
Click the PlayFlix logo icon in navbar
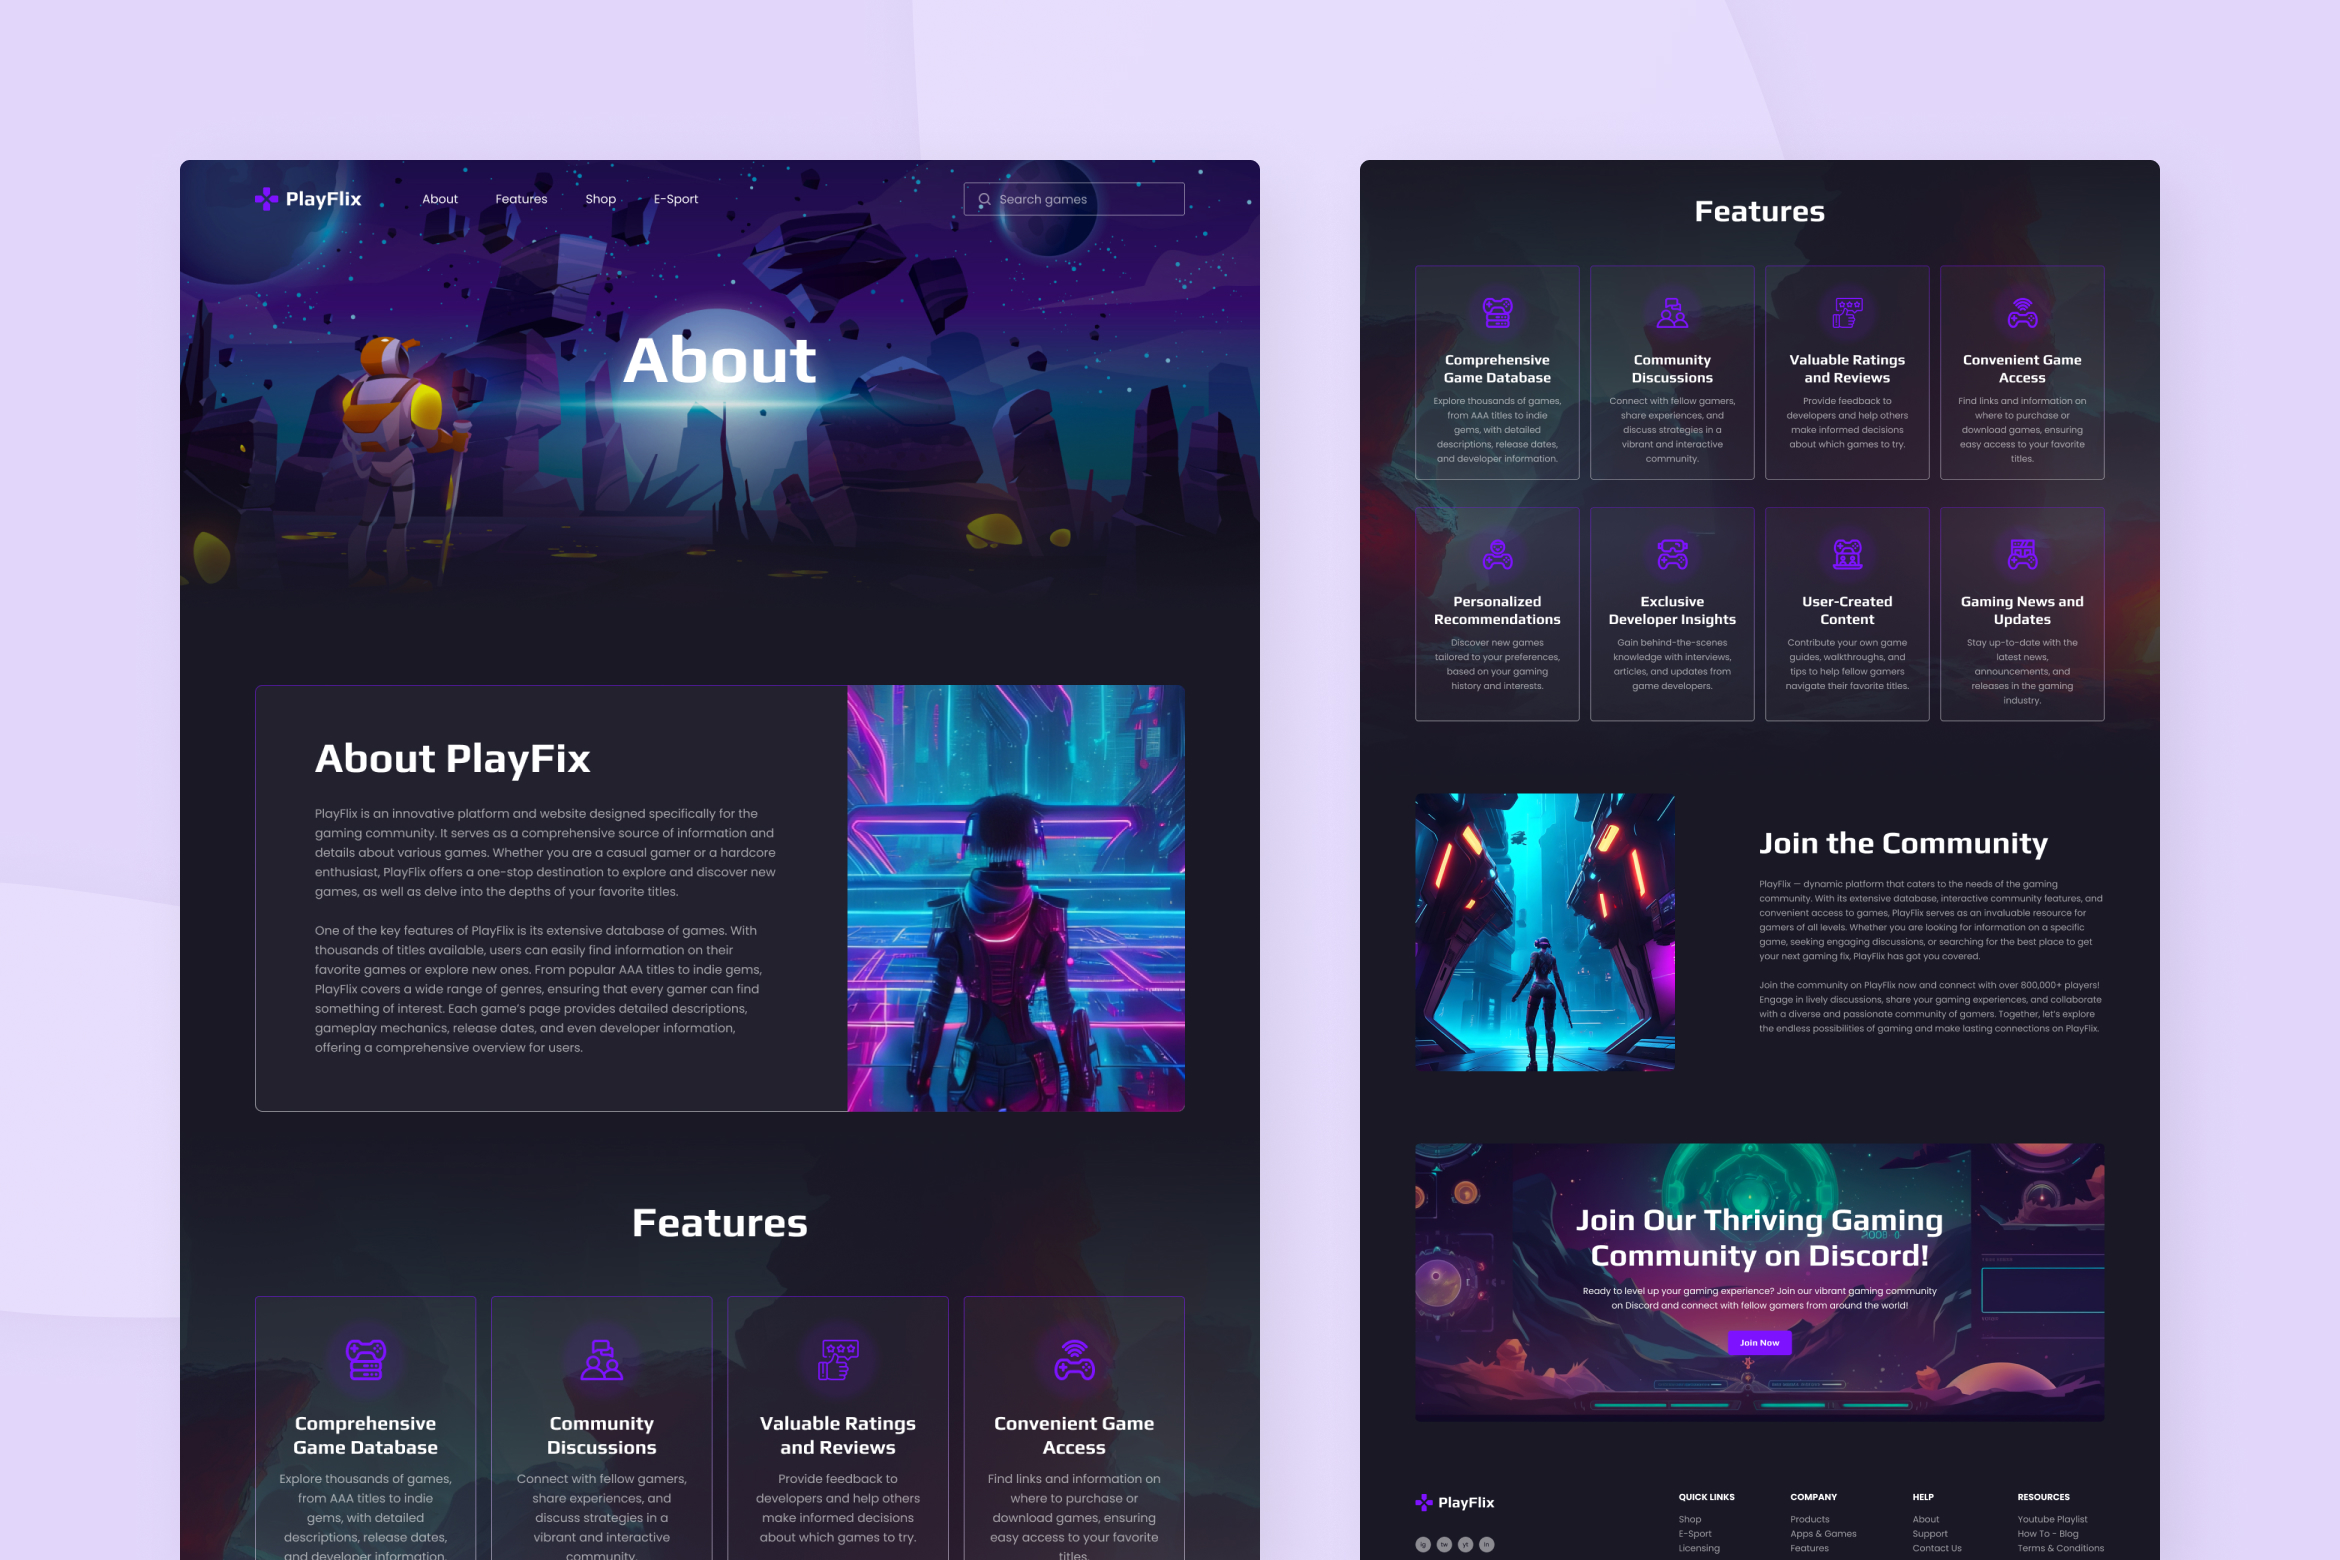coord(268,197)
